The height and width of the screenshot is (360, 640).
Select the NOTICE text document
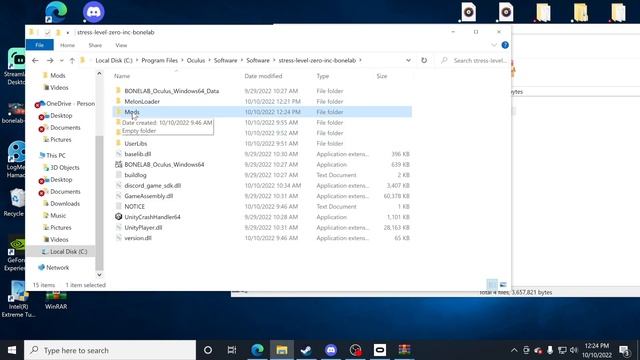[x=134, y=207]
